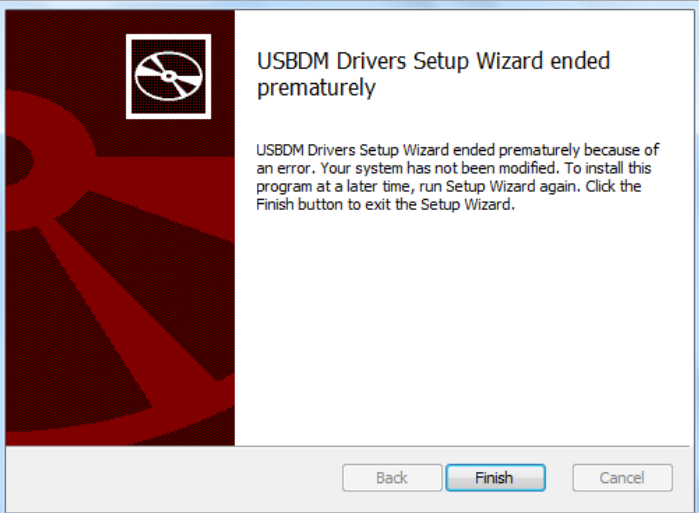Click the dark ring hole of the anchor graphic

coord(16,160)
